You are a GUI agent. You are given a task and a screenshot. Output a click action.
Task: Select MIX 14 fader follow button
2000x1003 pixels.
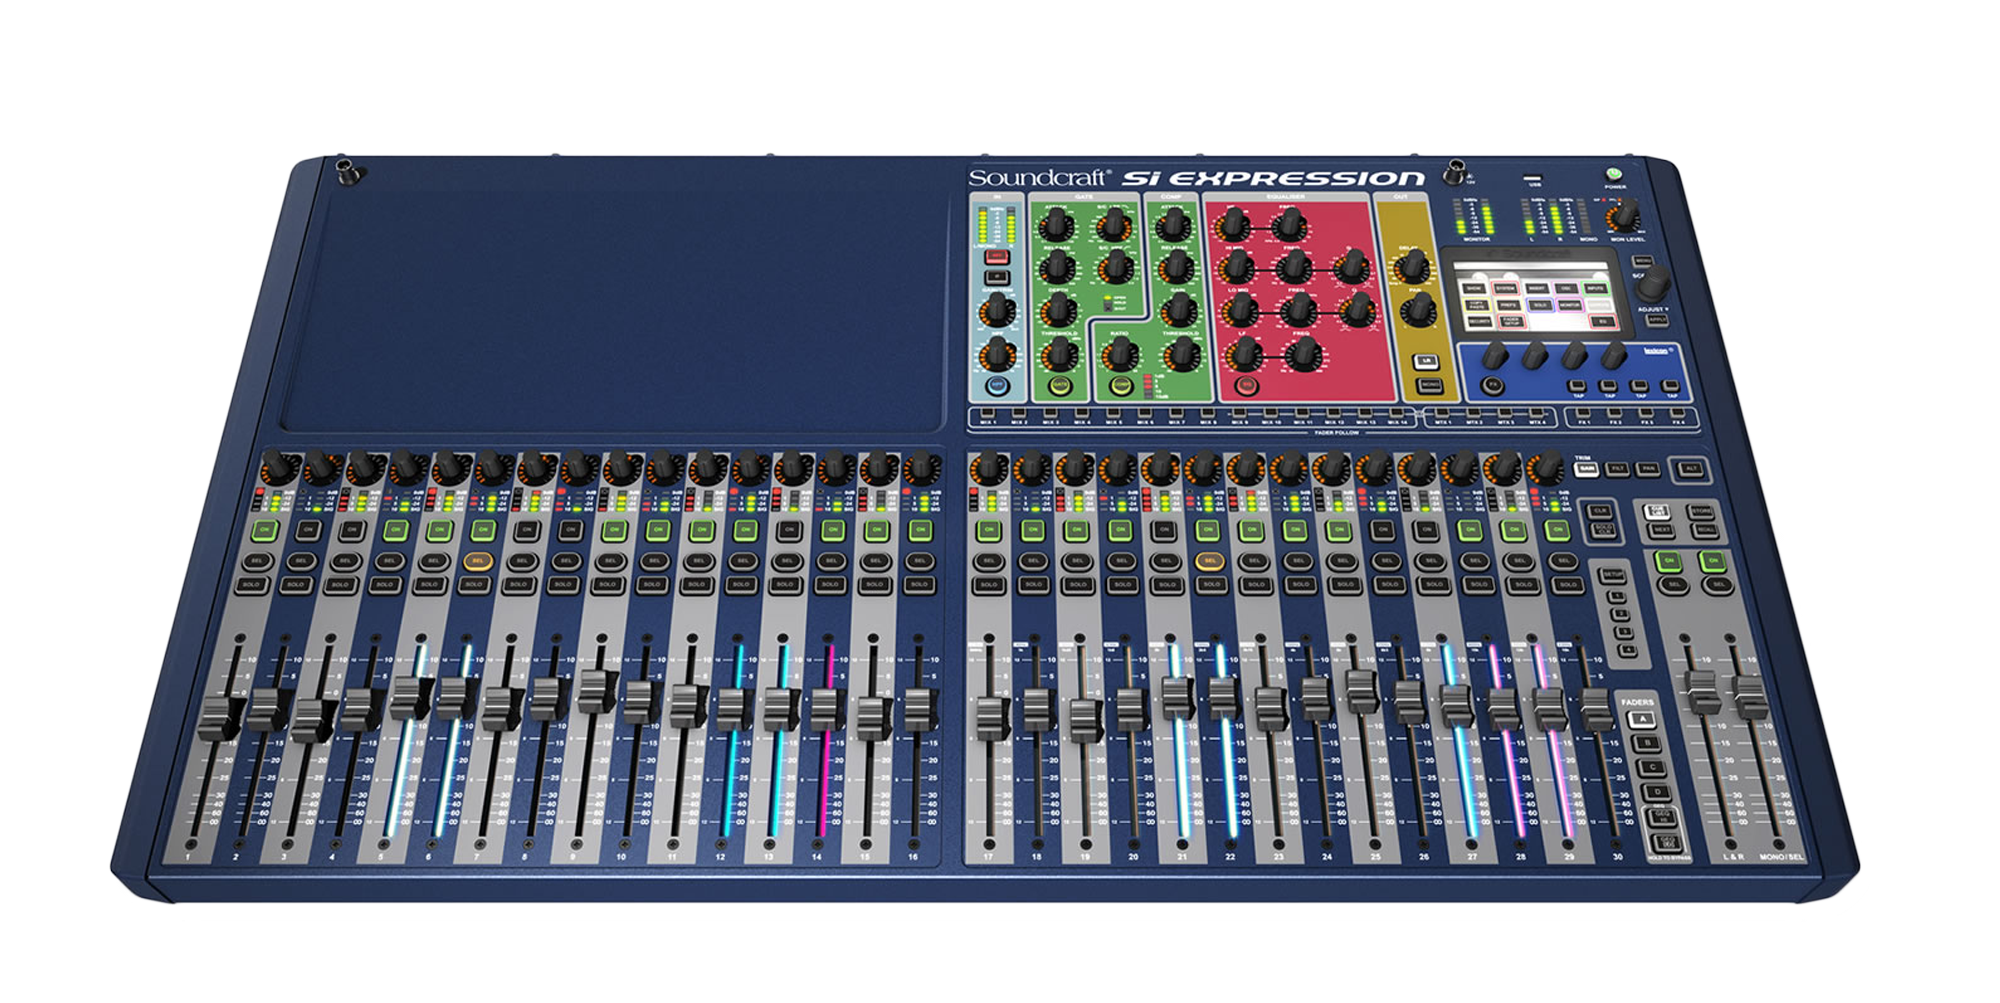coord(1396,412)
